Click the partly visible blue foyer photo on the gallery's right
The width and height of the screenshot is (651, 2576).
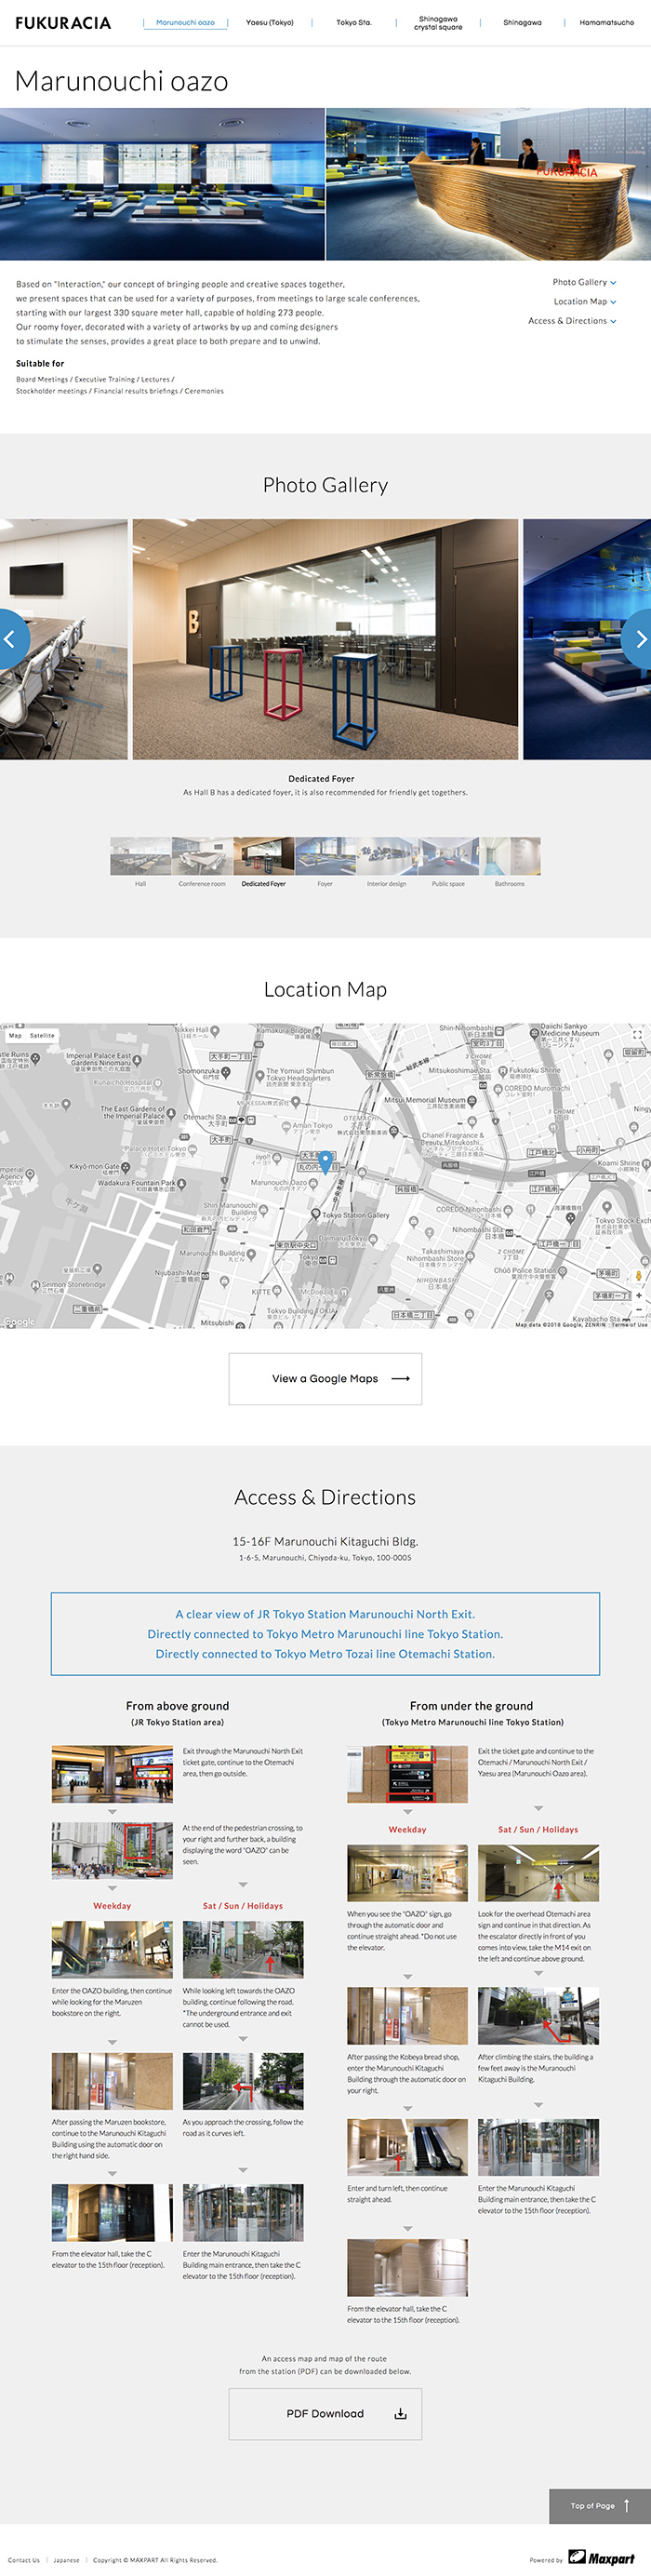(x=587, y=639)
